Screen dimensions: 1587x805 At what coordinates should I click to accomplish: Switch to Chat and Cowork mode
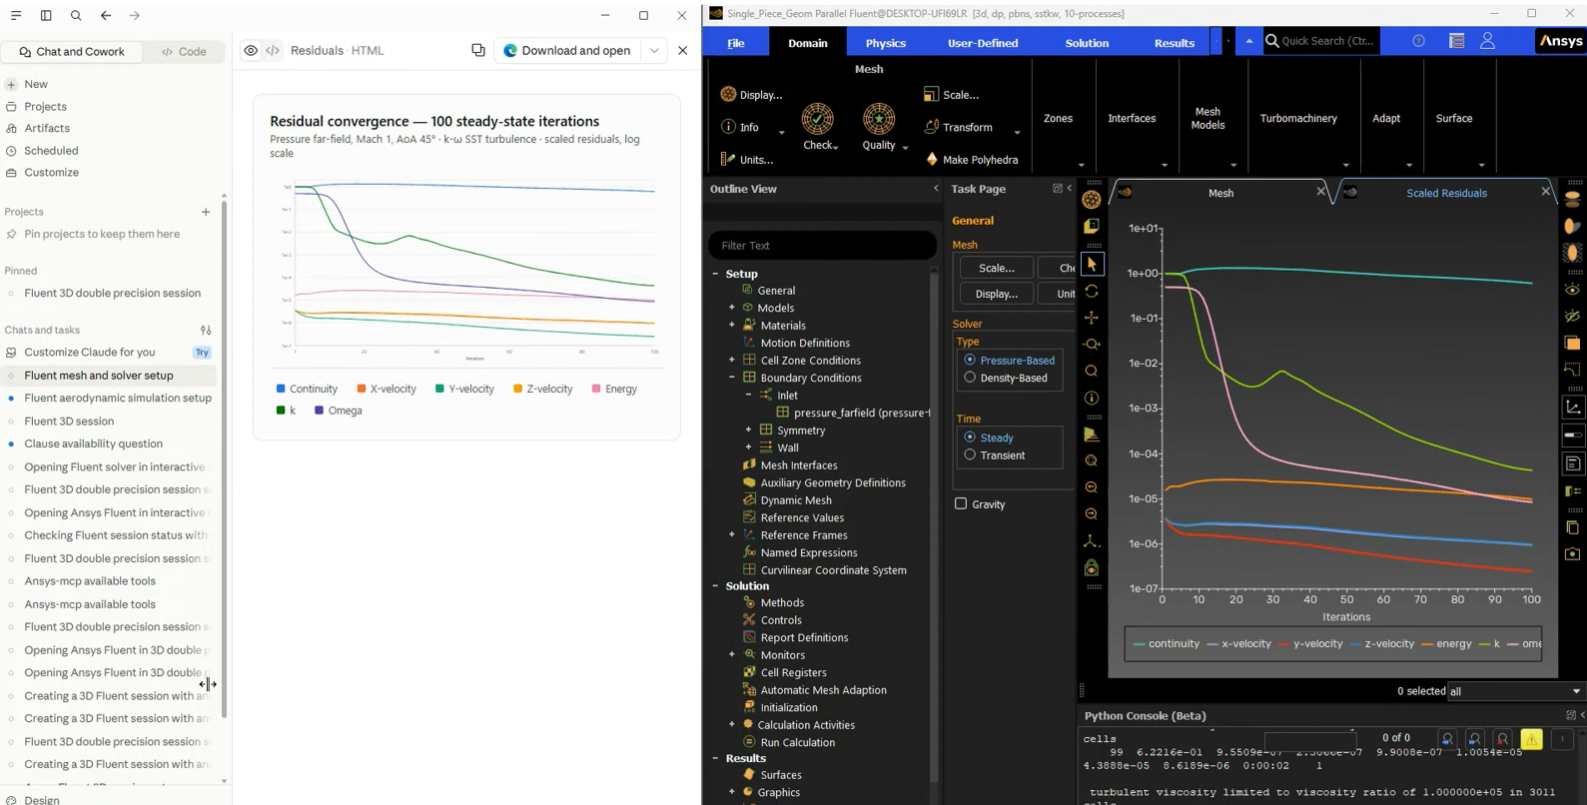72,52
